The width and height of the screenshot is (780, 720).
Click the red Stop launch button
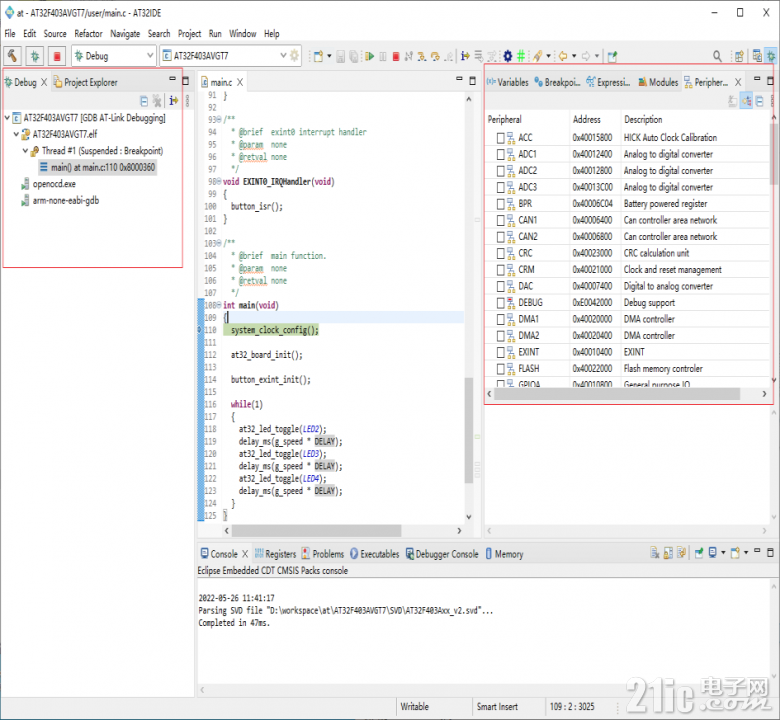(x=57, y=56)
